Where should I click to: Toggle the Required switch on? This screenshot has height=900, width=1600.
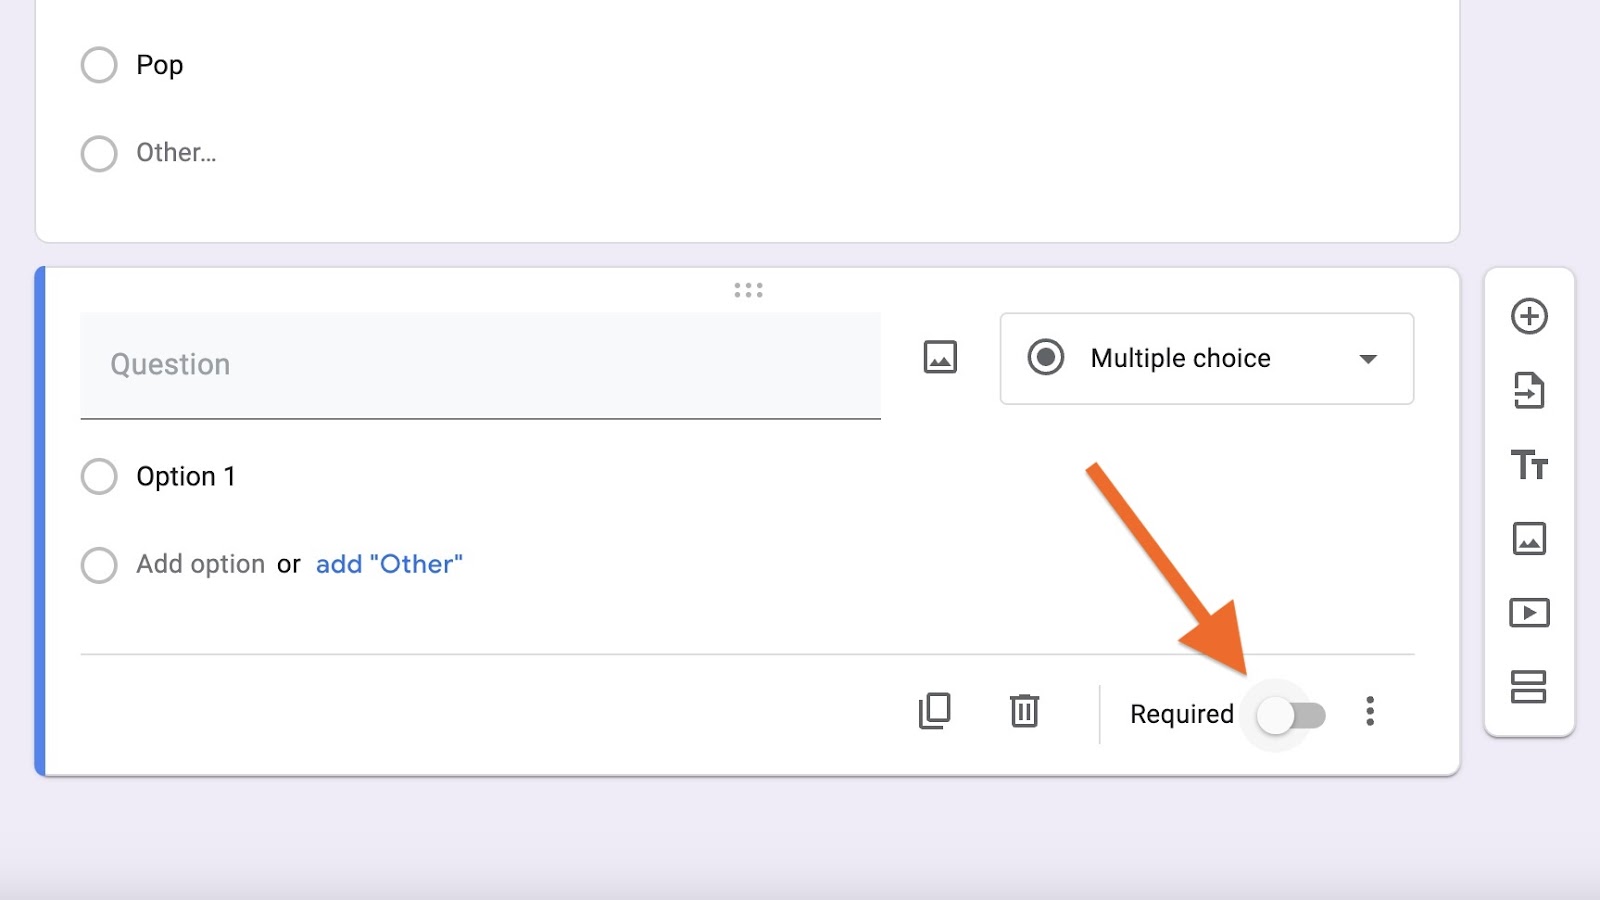click(x=1291, y=715)
